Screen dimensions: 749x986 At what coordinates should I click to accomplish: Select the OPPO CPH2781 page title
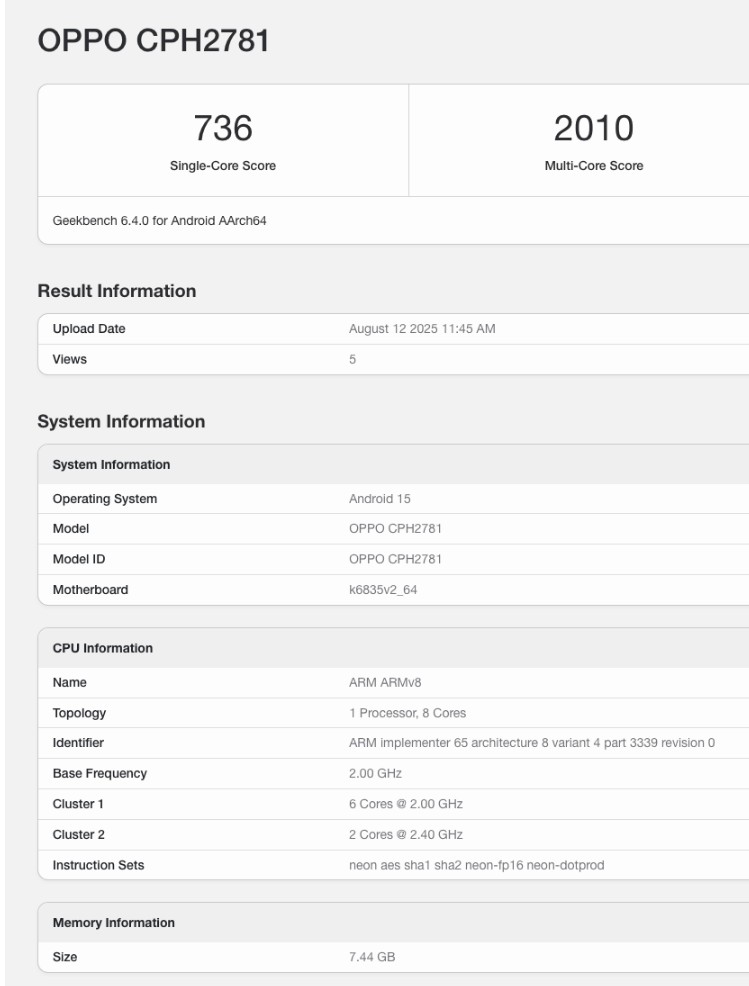point(153,41)
